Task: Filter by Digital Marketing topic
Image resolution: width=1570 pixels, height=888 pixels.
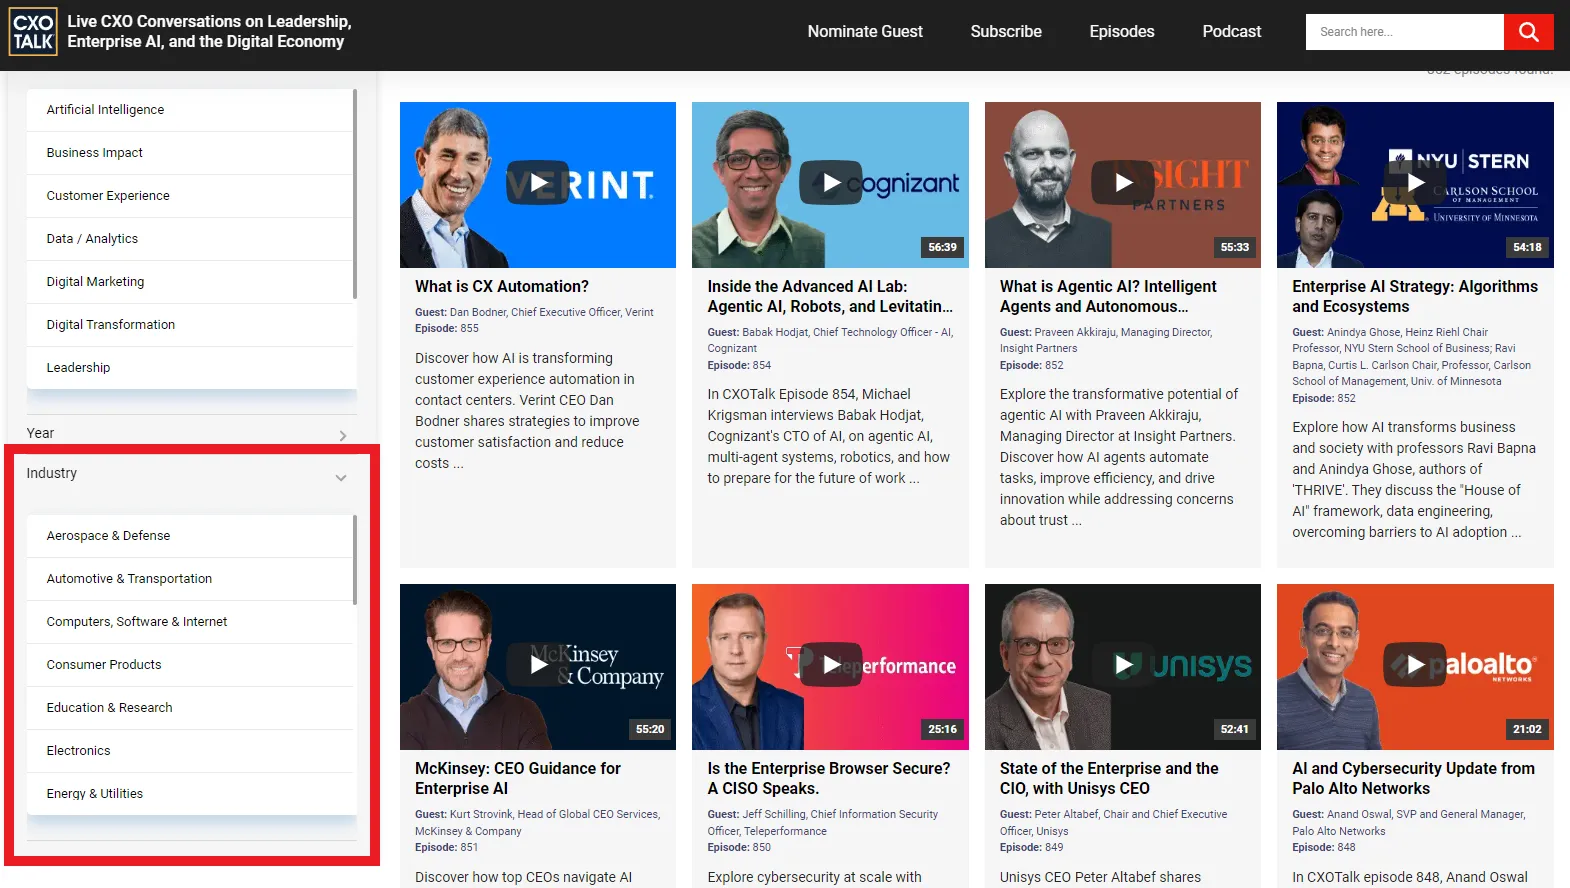Action: point(190,282)
